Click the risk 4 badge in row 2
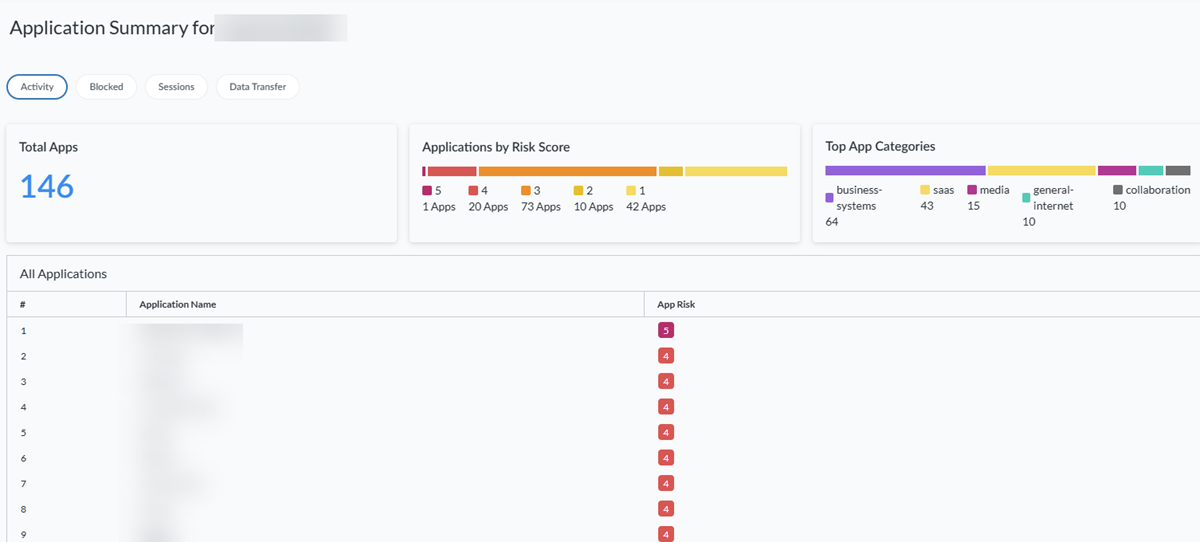 pyautogui.click(x=666, y=356)
